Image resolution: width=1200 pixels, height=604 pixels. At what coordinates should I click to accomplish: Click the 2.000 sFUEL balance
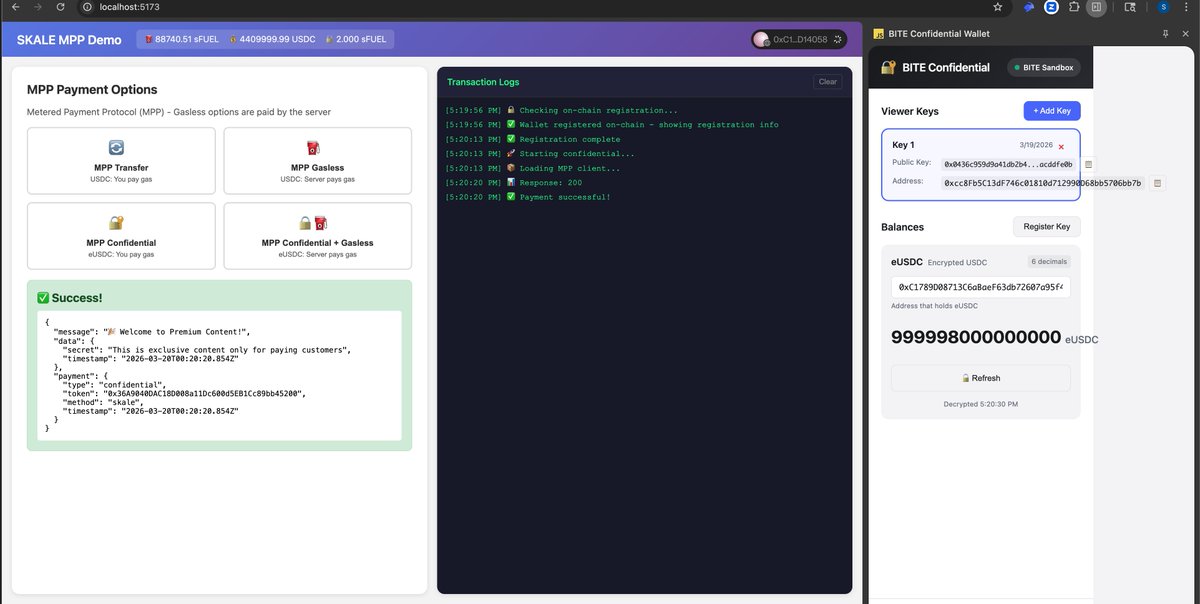coord(357,39)
